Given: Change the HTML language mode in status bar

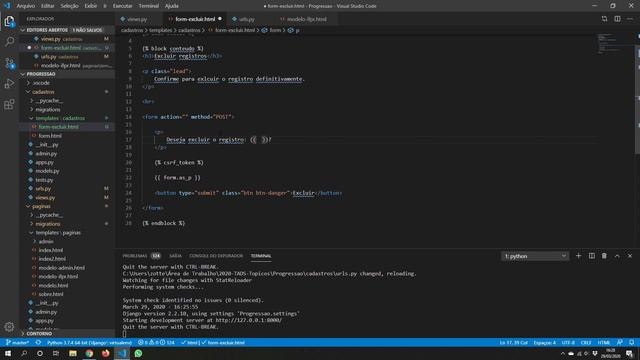Looking at the screenshot, I should [x=604, y=342].
